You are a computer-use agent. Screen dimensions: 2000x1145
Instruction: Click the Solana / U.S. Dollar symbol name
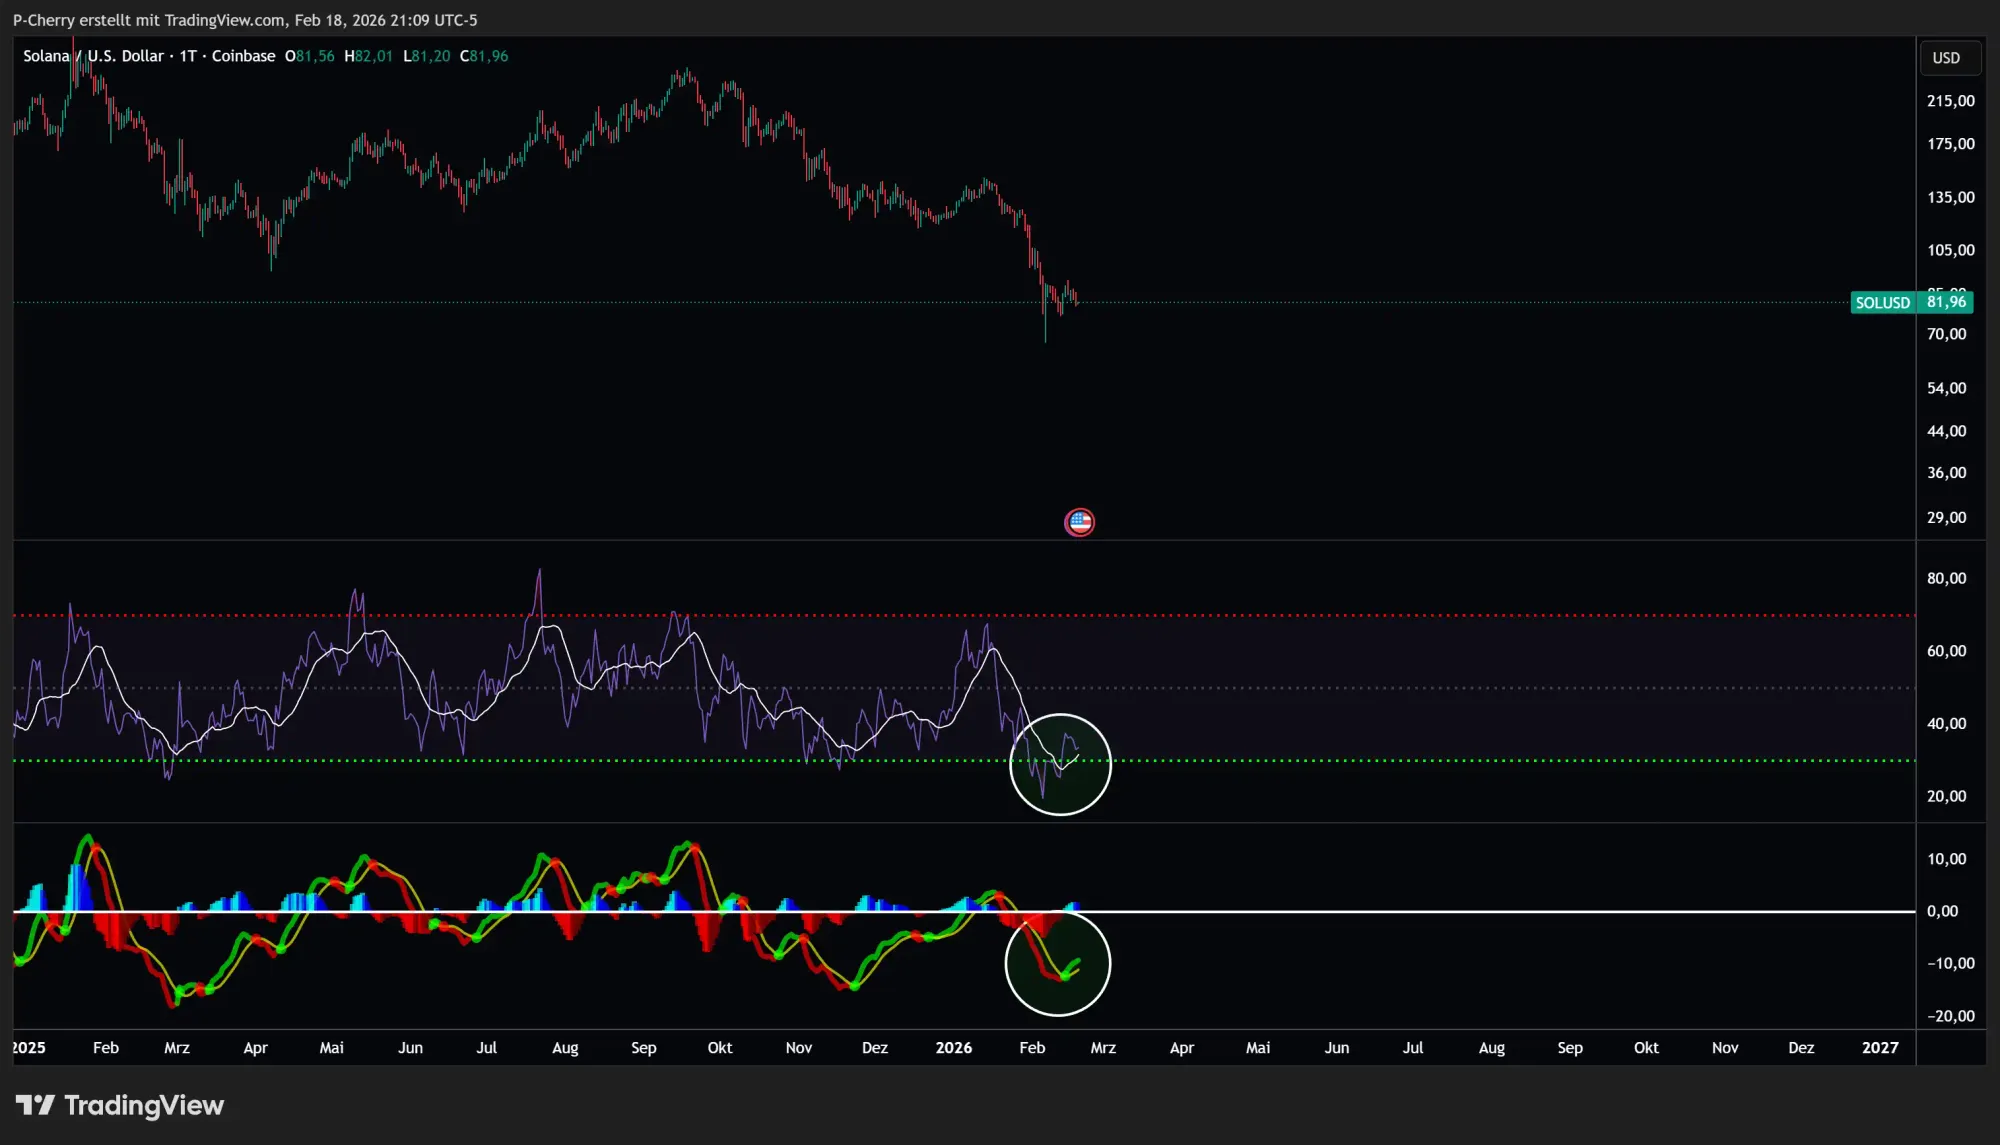click(95, 56)
